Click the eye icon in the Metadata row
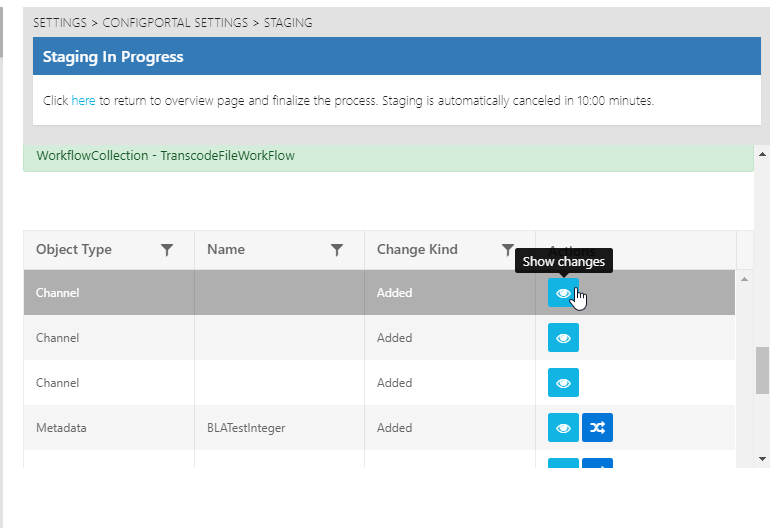This screenshot has height=528, width=770. click(563, 428)
